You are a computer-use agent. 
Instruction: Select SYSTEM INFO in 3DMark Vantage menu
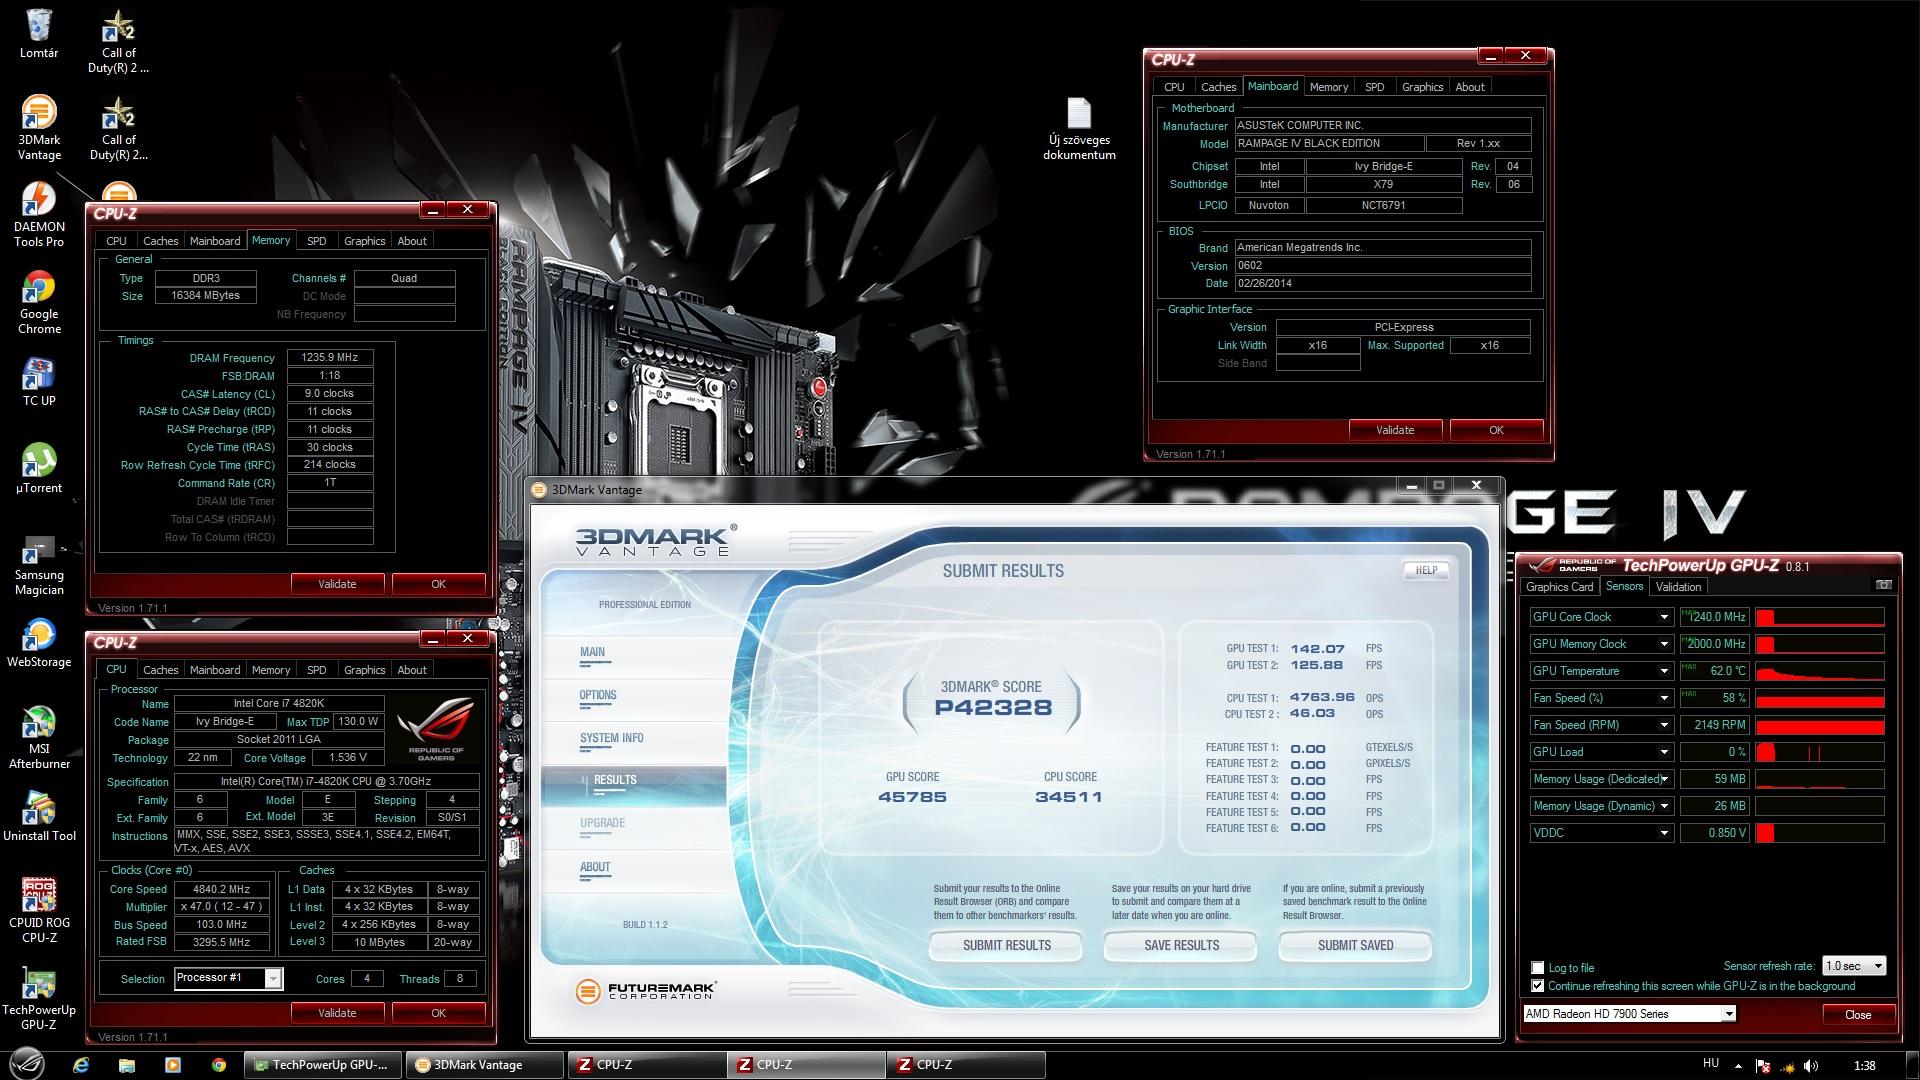pyautogui.click(x=611, y=738)
